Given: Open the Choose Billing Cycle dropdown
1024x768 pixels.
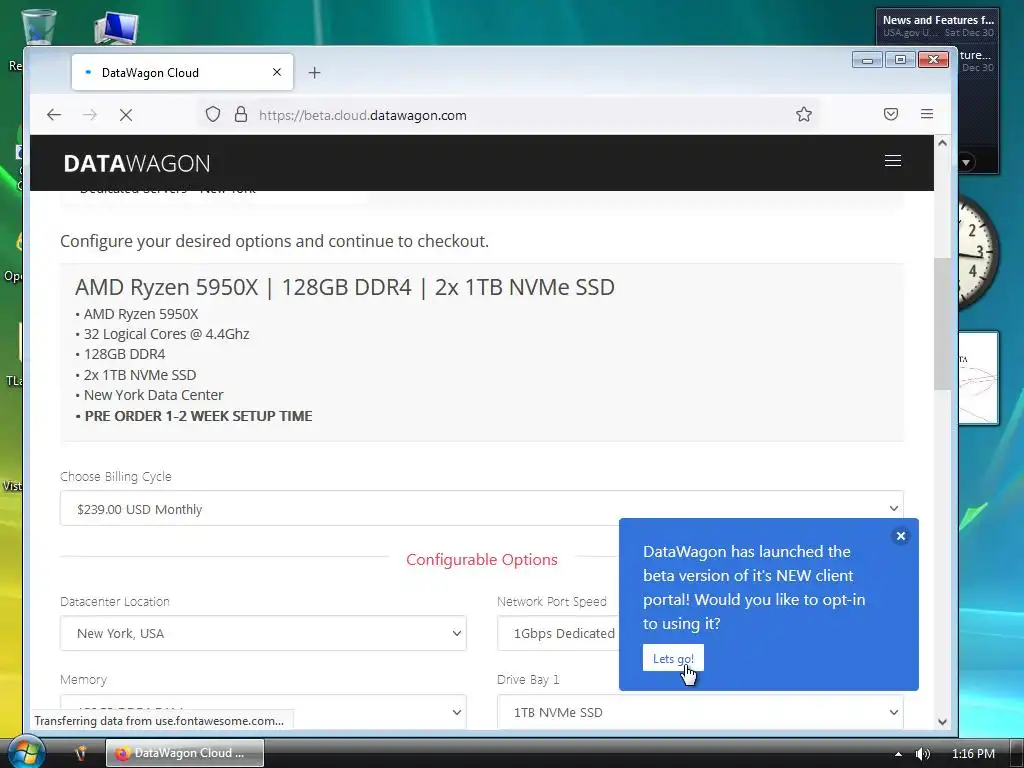Looking at the screenshot, I should (482, 509).
